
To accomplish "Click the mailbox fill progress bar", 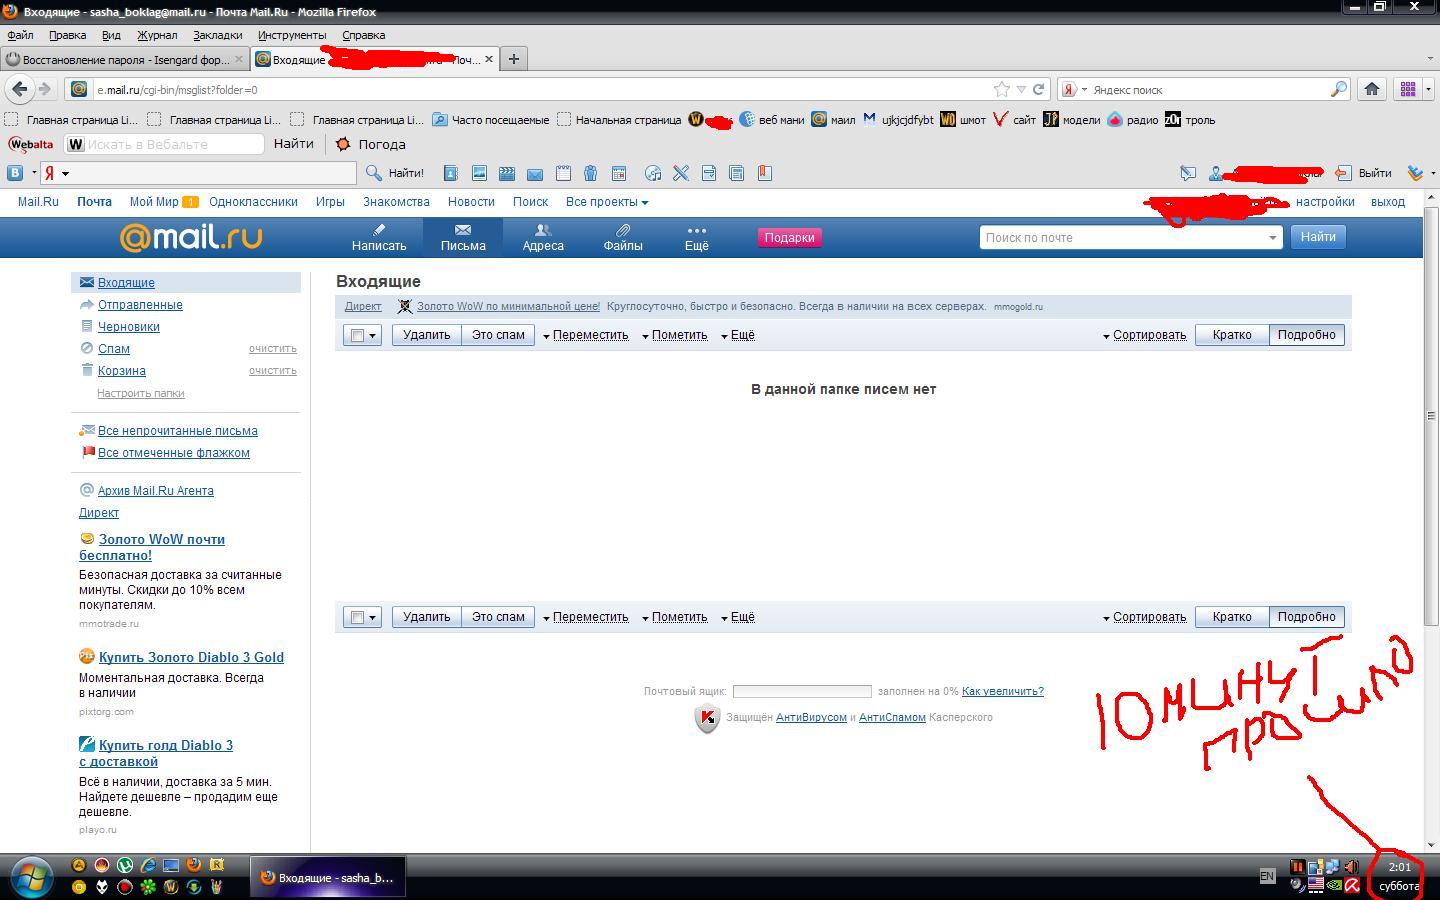I will click(802, 691).
